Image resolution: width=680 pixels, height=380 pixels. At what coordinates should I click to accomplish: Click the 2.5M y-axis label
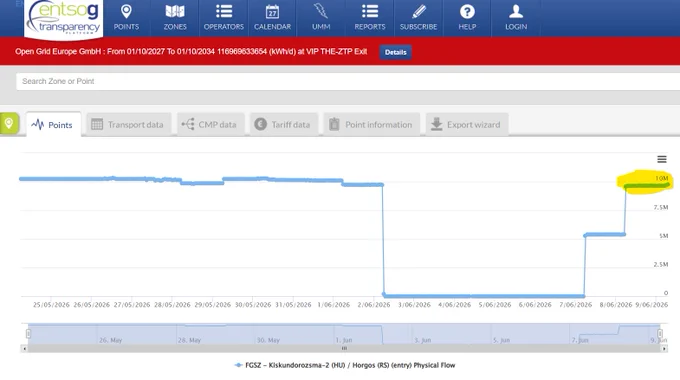[x=661, y=265]
